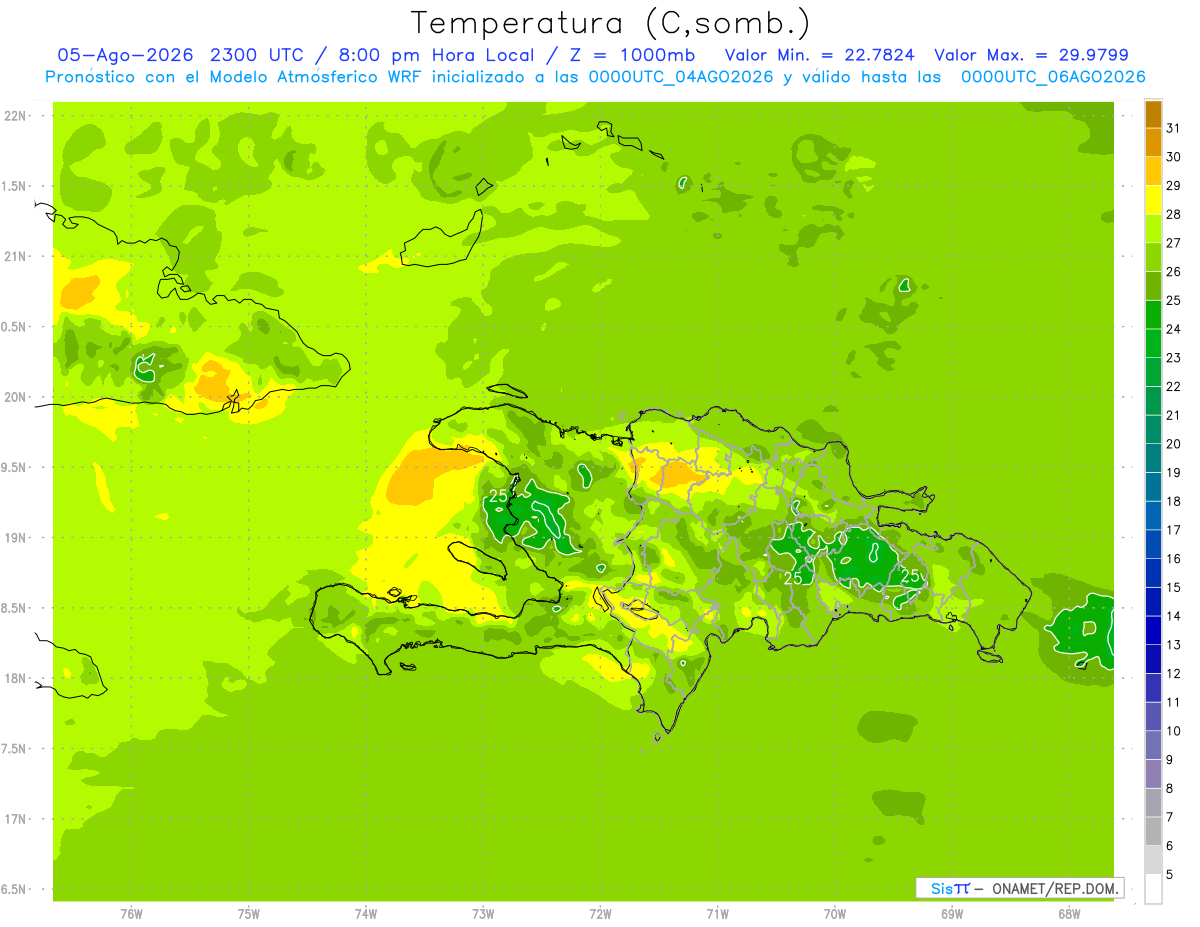The width and height of the screenshot is (1200, 927).
Task: Select the 'Valor Max. = 29.9799' value
Action: click(x=1031, y=55)
